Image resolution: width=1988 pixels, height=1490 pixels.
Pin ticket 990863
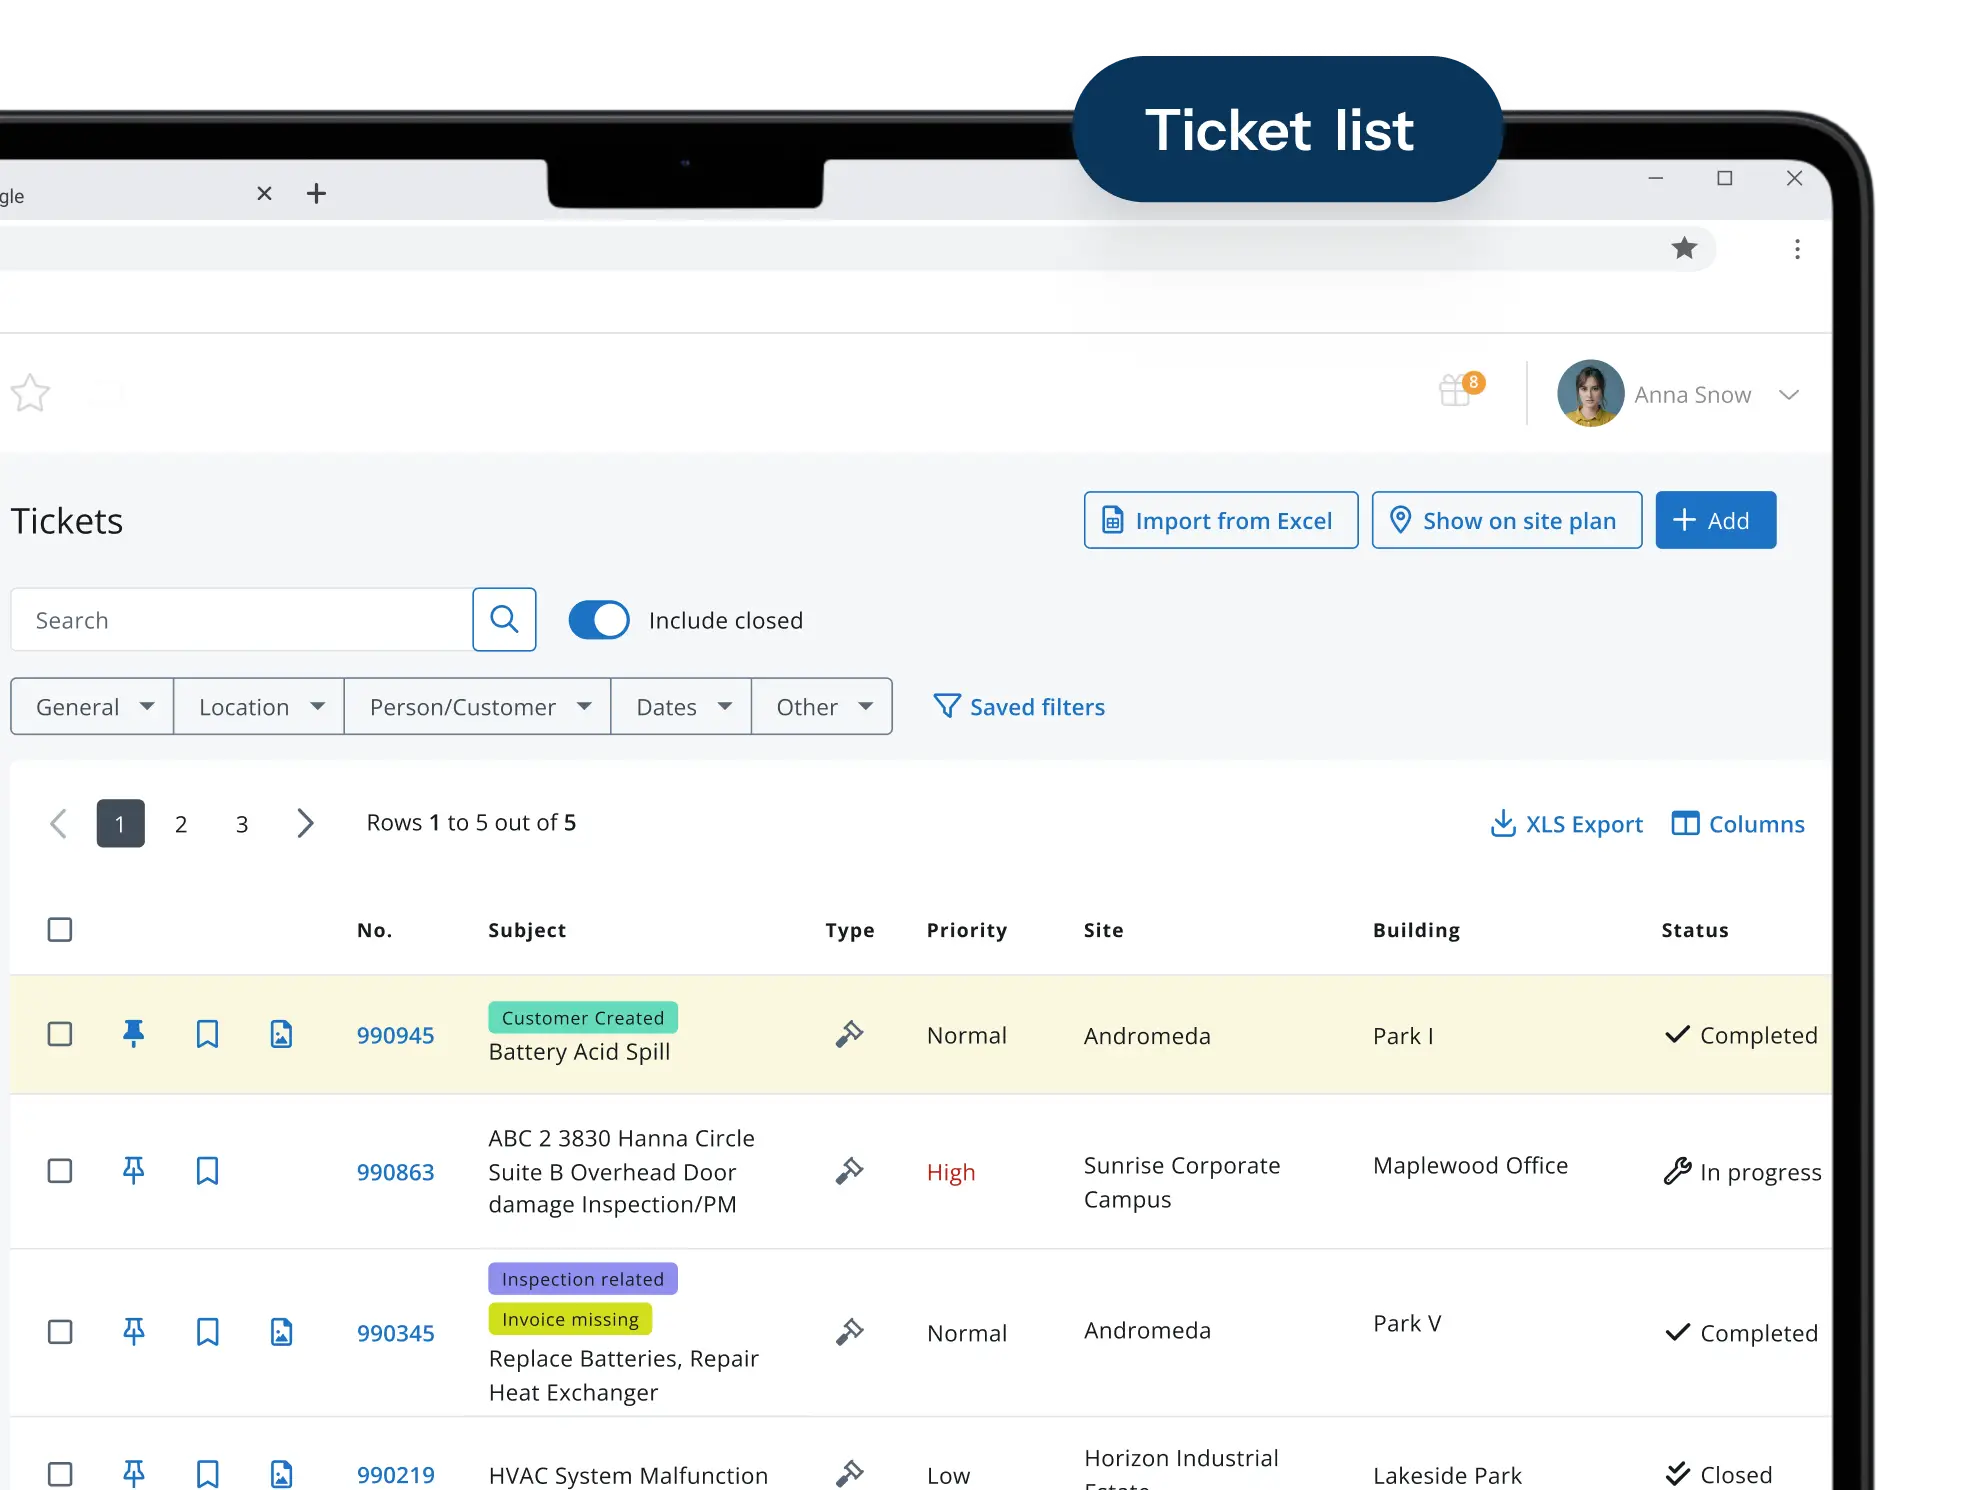pyautogui.click(x=133, y=1171)
